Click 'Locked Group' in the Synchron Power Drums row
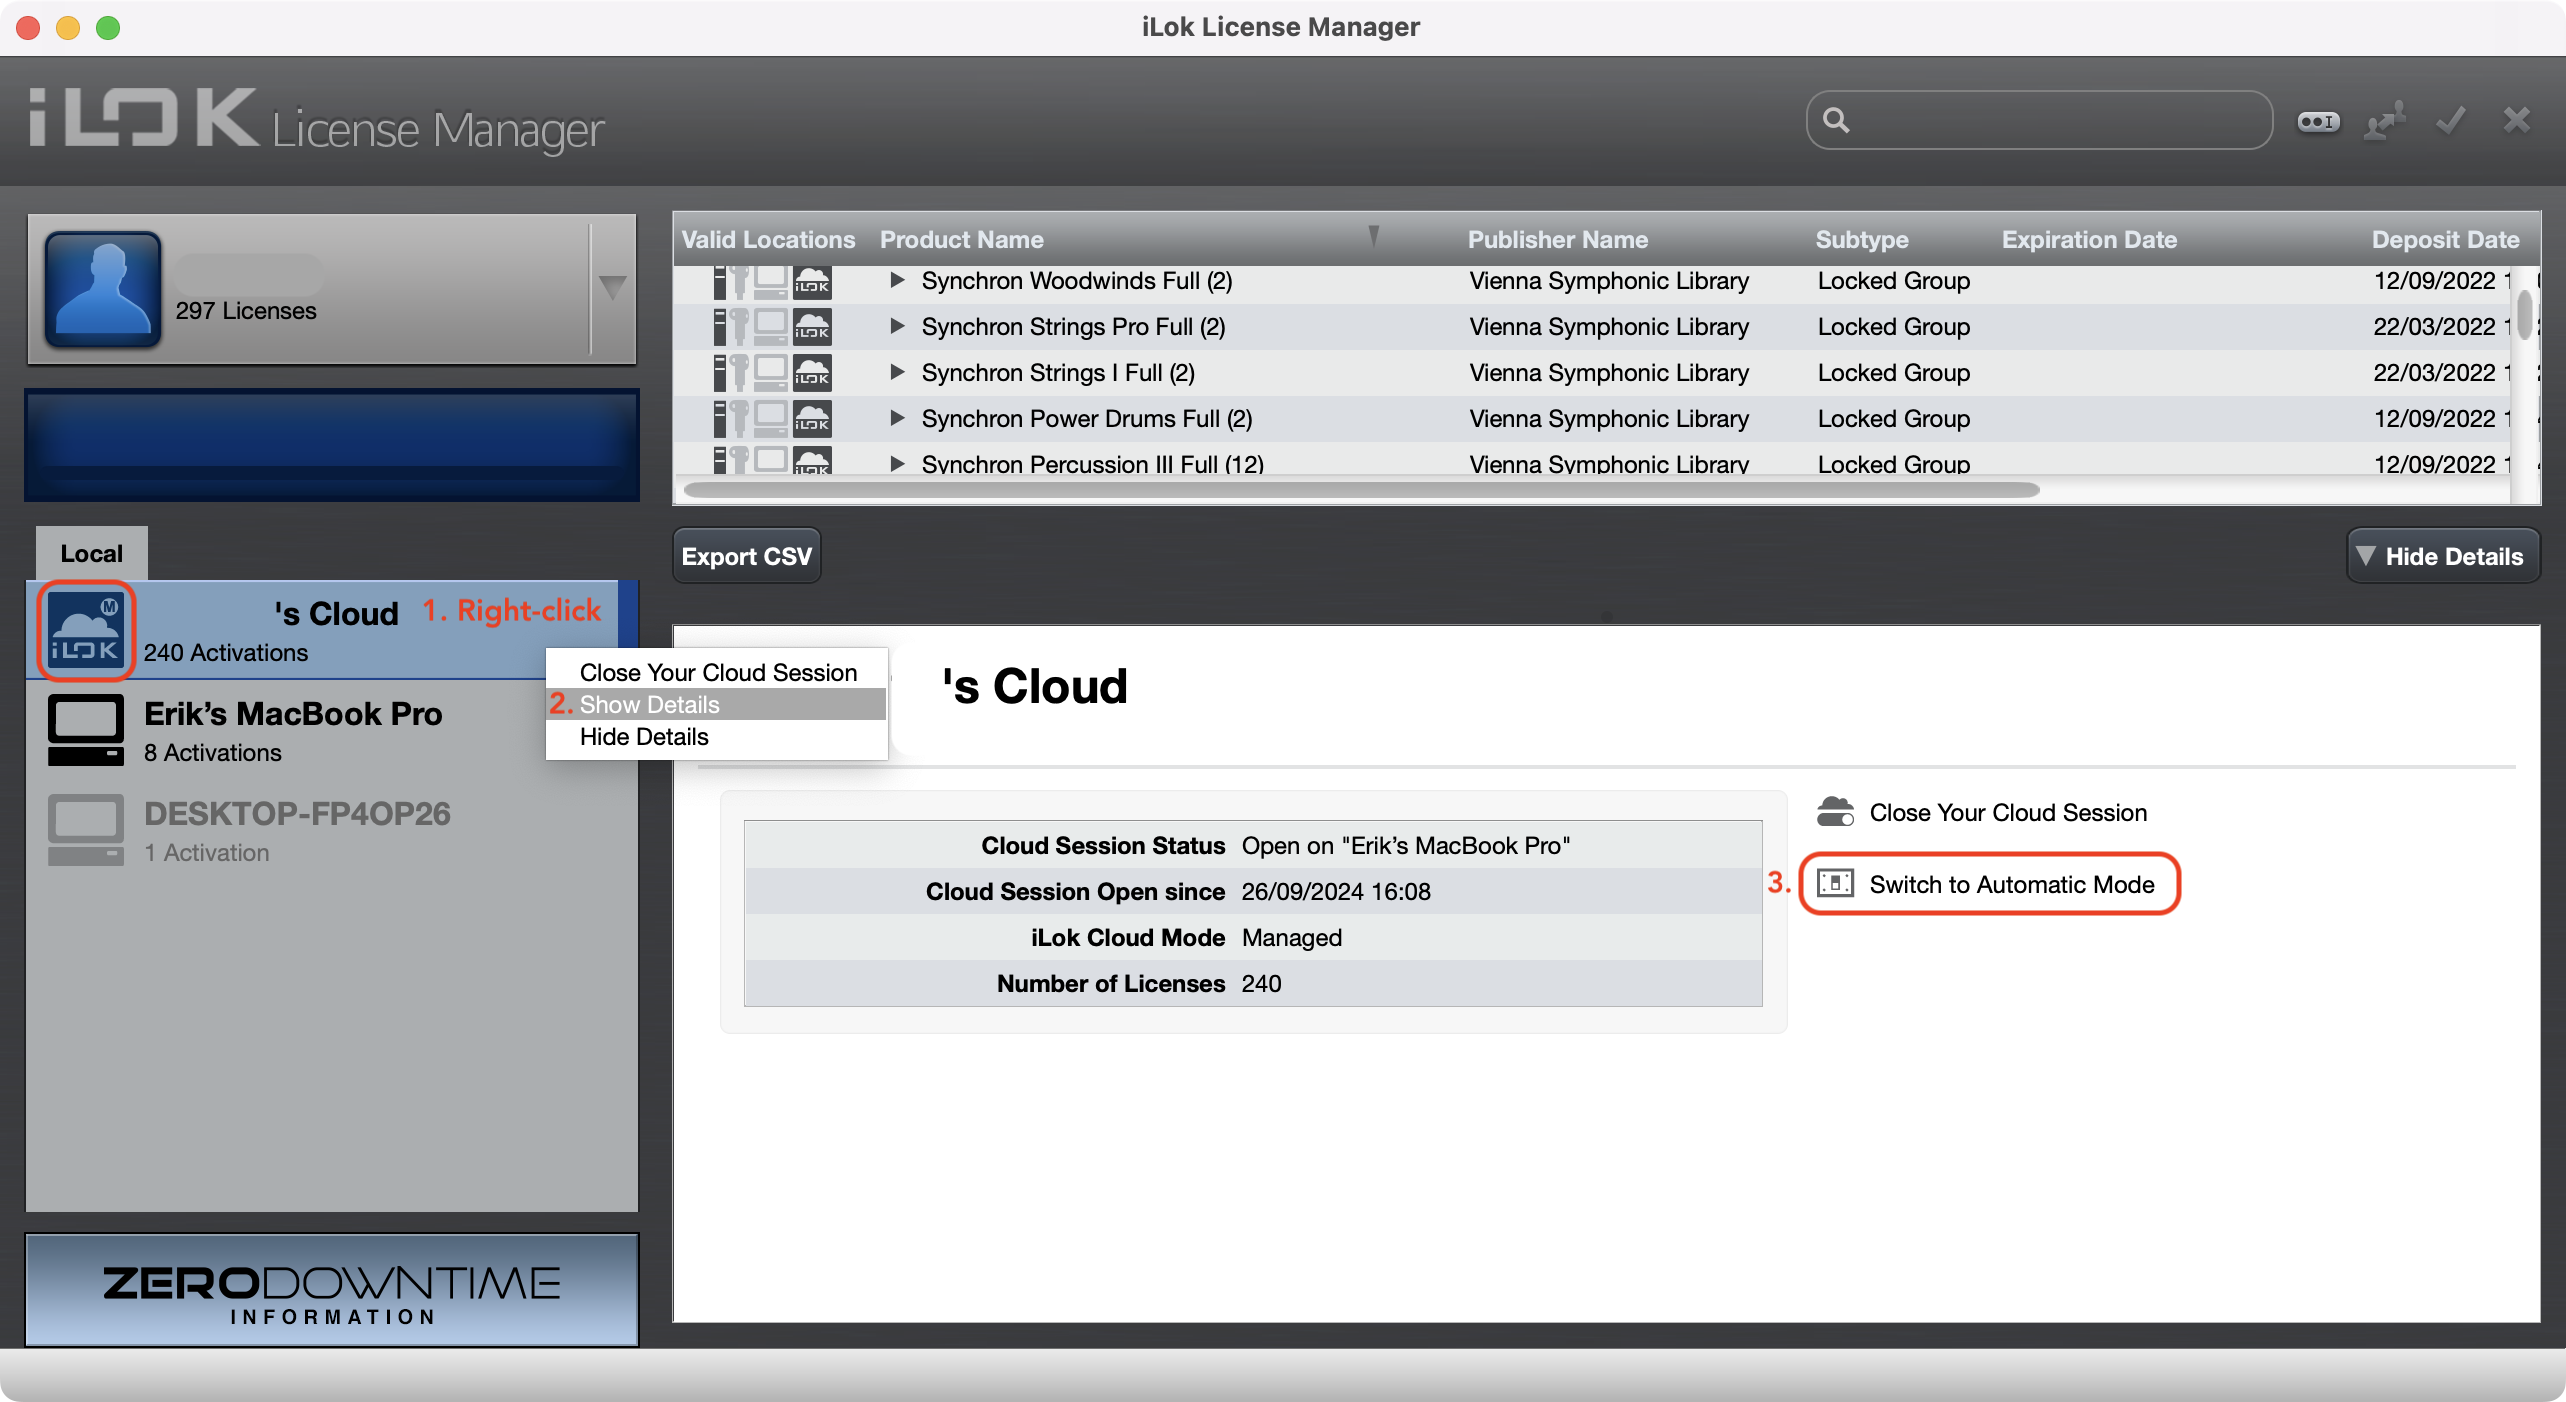 coord(1894,419)
